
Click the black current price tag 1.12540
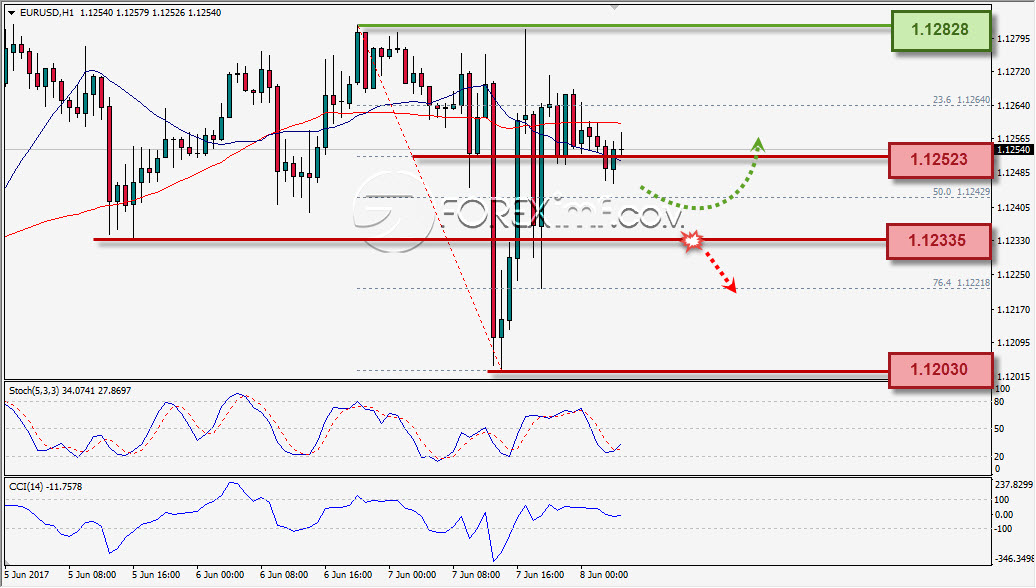1013,150
